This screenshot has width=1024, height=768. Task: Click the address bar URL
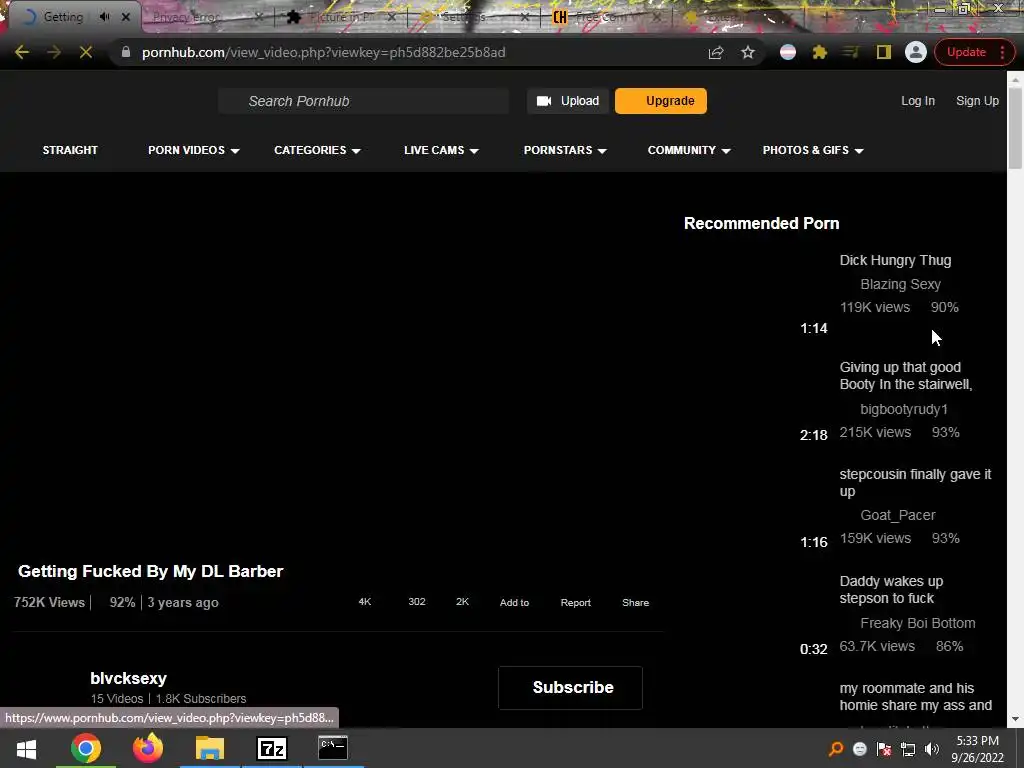[323, 52]
